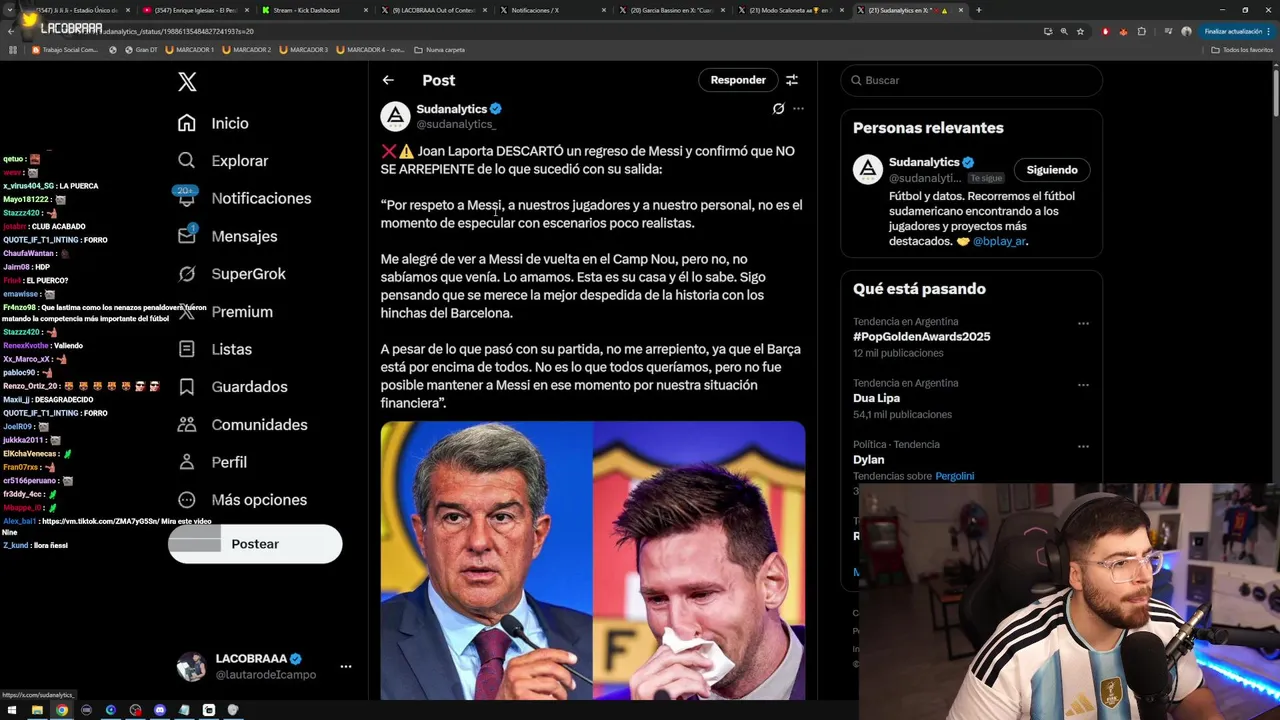The width and height of the screenshot is (1280, 720).
Task: Click the LACOBRAAA account avatar
Action: pos(191,666)
